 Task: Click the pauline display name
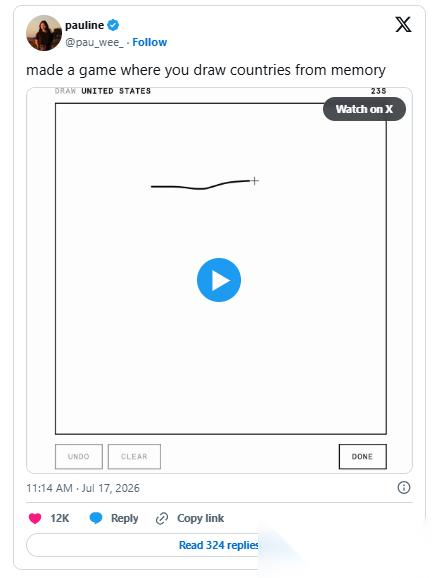pyautogui.click(x=84, y=25)
